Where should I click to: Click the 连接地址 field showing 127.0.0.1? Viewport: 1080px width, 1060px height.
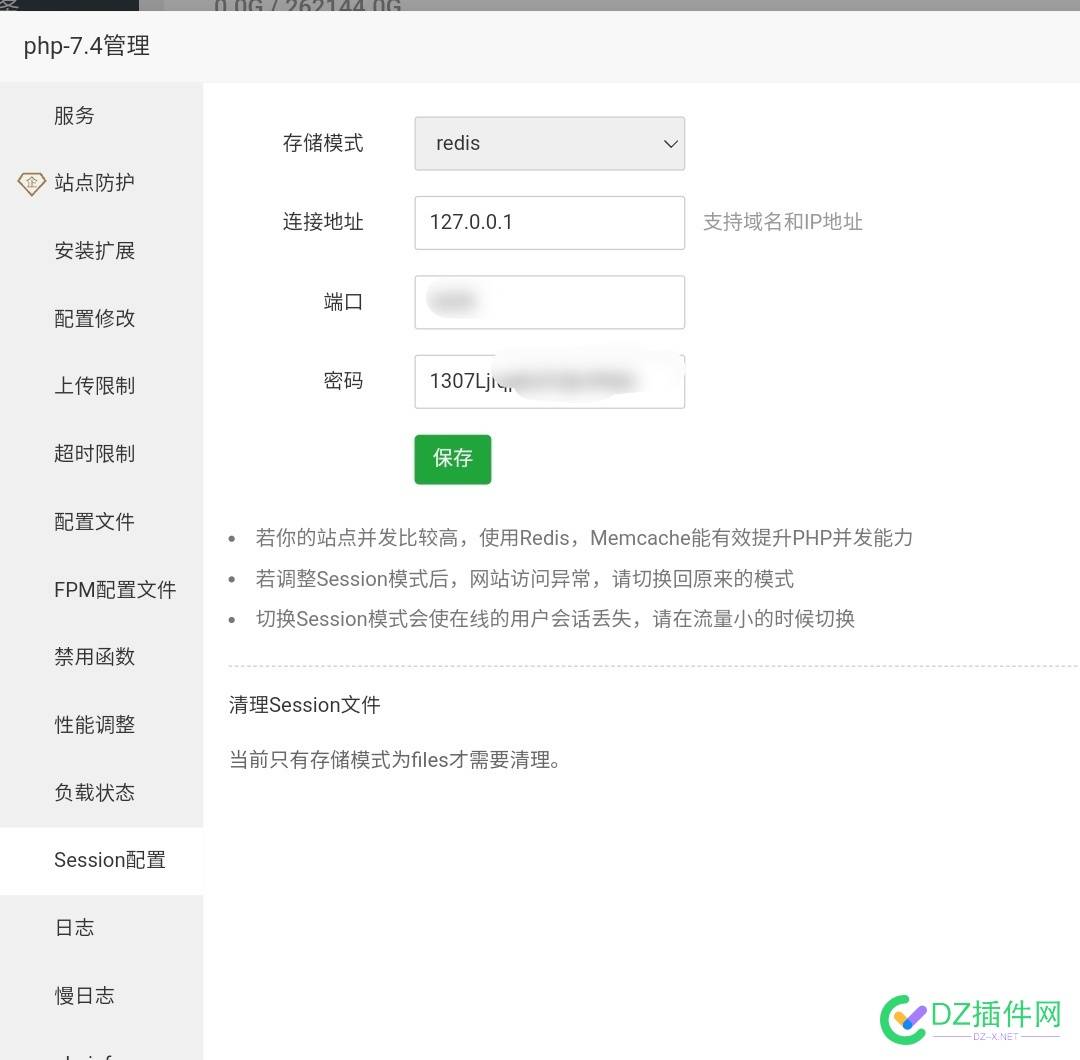549,222
